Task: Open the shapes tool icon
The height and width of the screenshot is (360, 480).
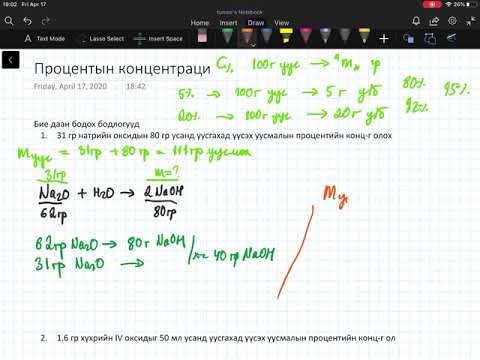Action: [x=409, y=39]
